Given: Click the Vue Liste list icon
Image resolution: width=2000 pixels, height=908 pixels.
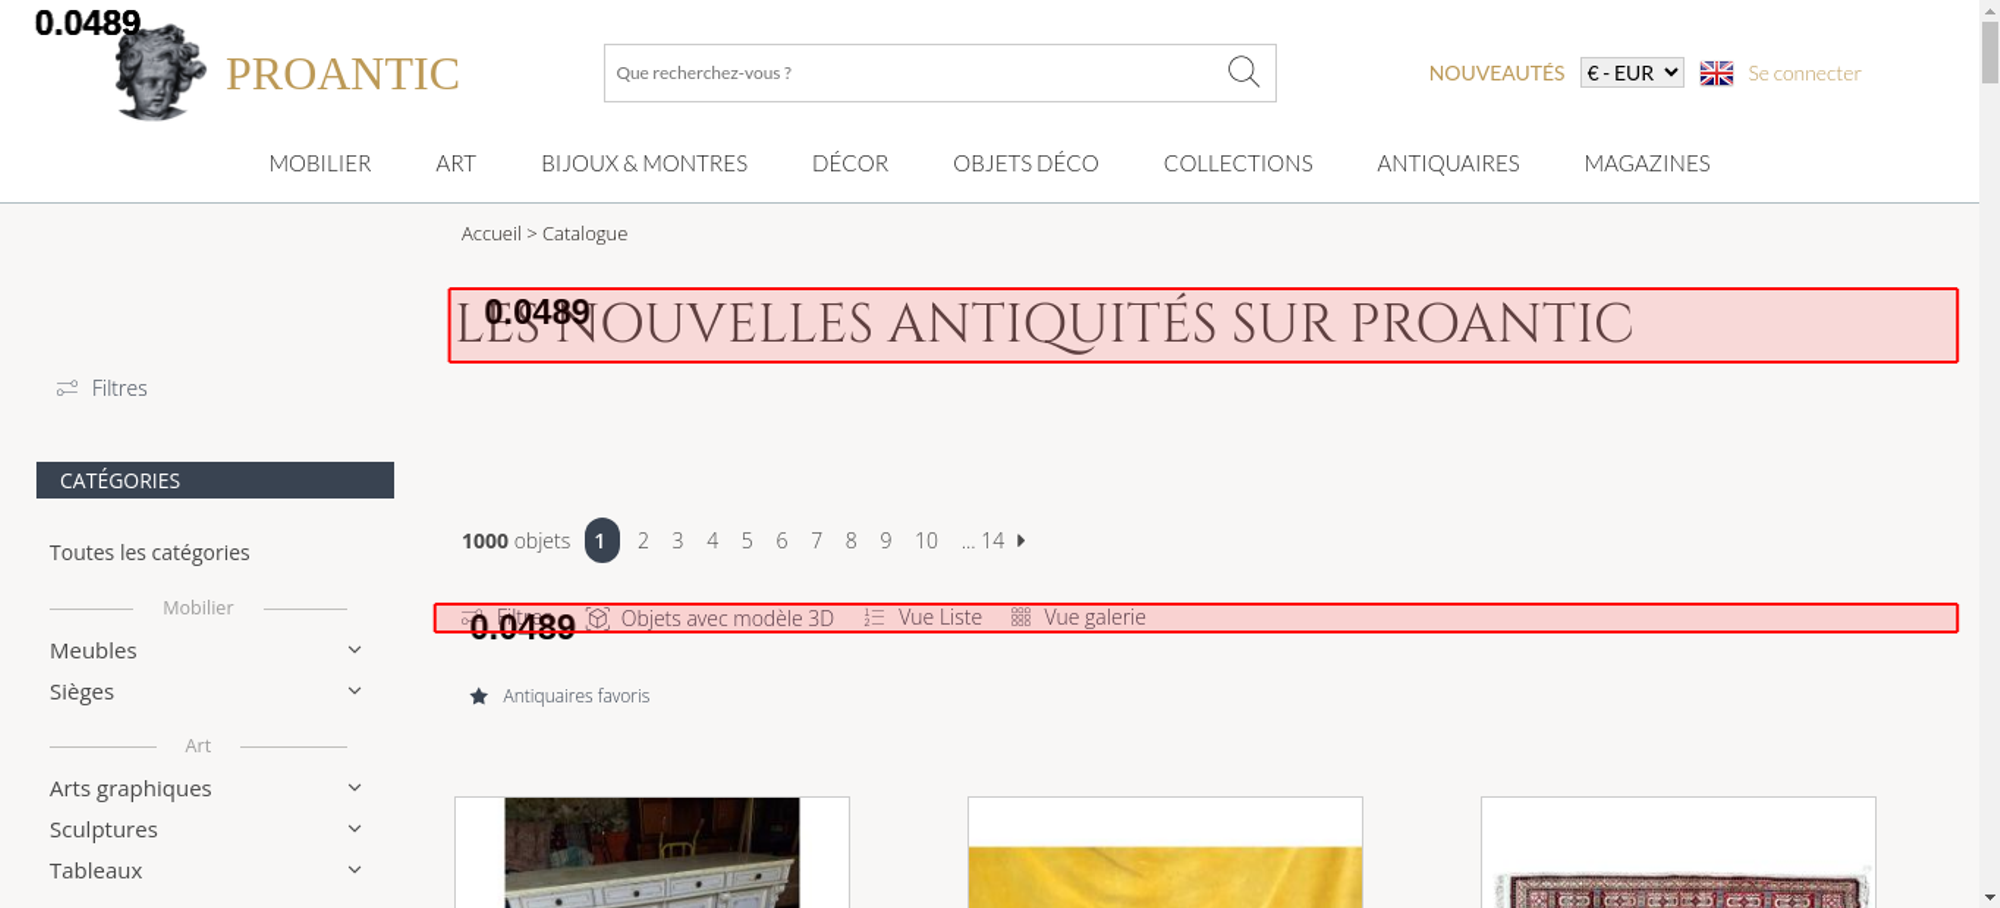Looking at the screenshot, I should click(x=874, y=618).
